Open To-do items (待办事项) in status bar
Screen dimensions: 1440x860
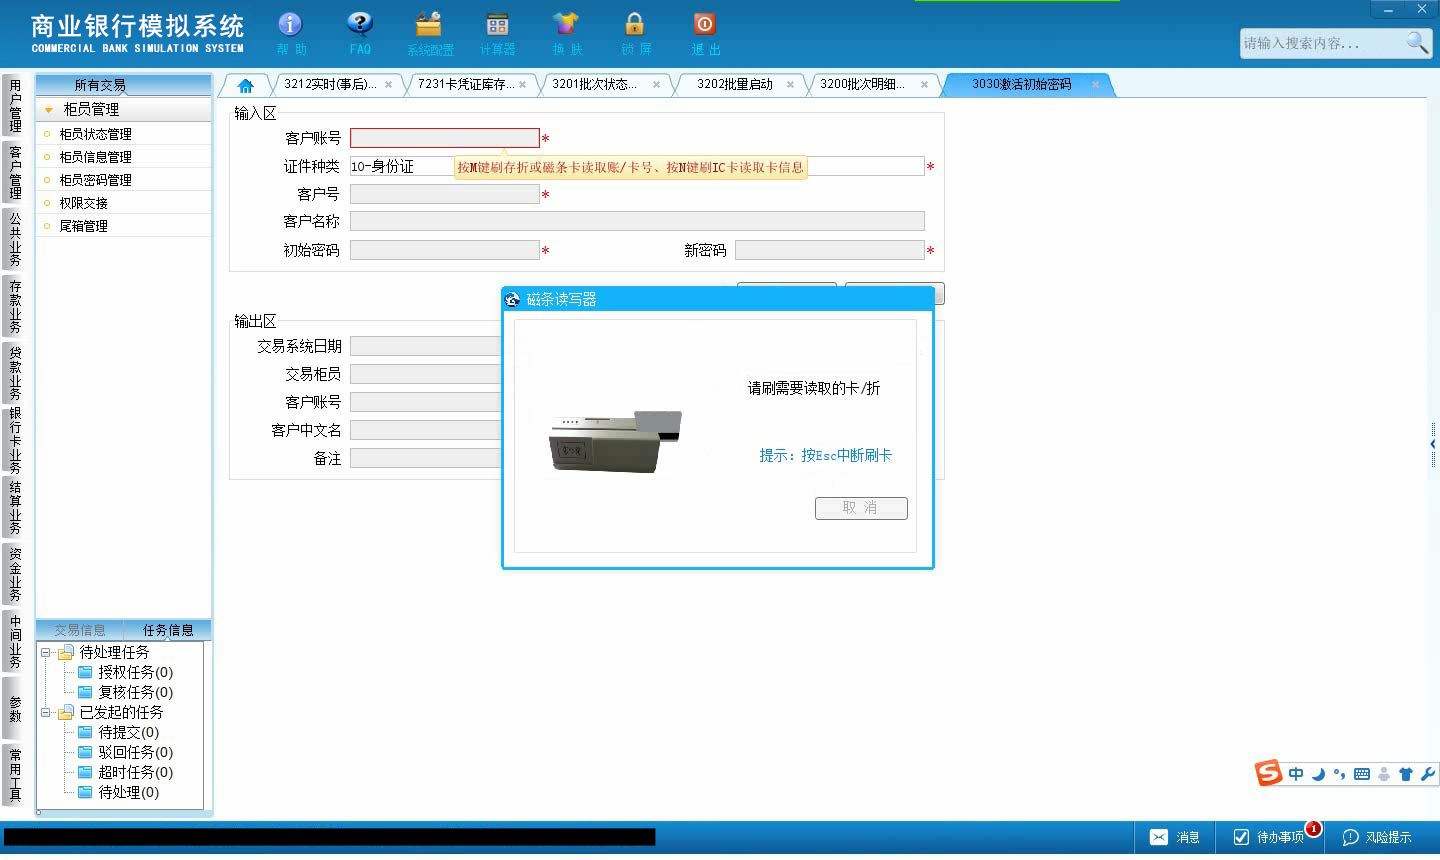click(x=1268, y=837)
